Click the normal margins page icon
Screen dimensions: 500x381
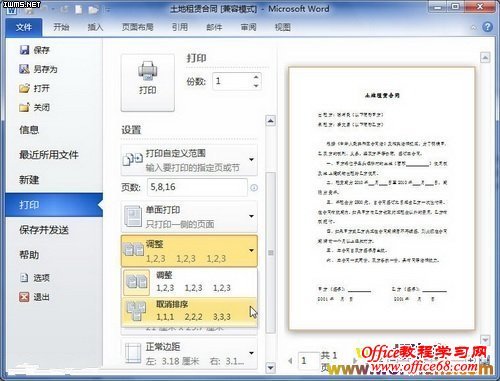pyautogui.click(x=133, y=353)
